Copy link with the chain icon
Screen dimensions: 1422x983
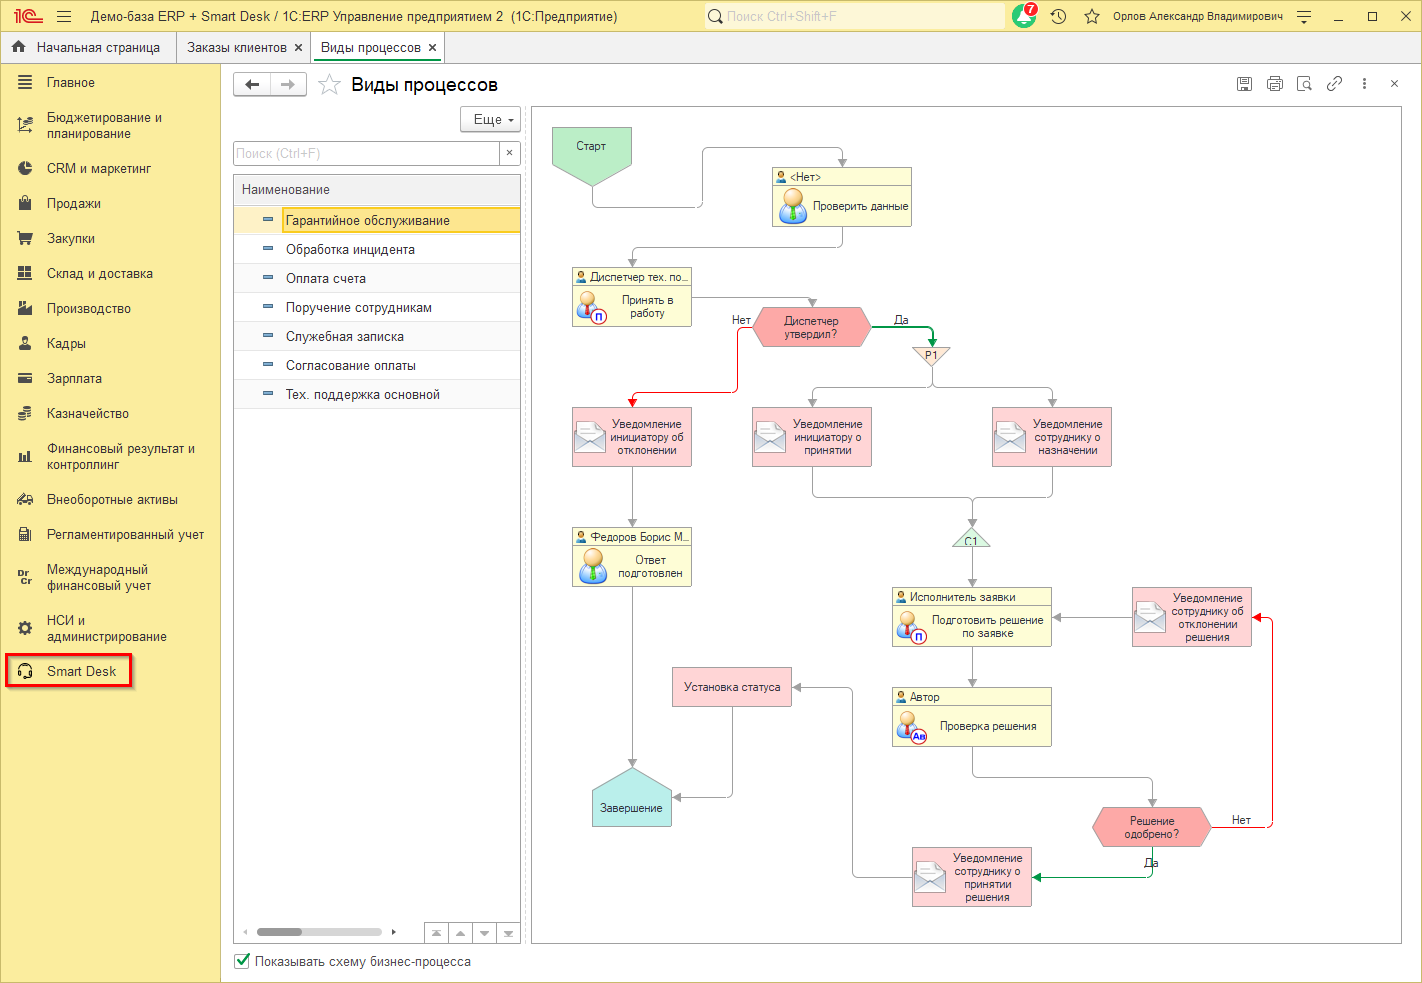point(1334,84)
